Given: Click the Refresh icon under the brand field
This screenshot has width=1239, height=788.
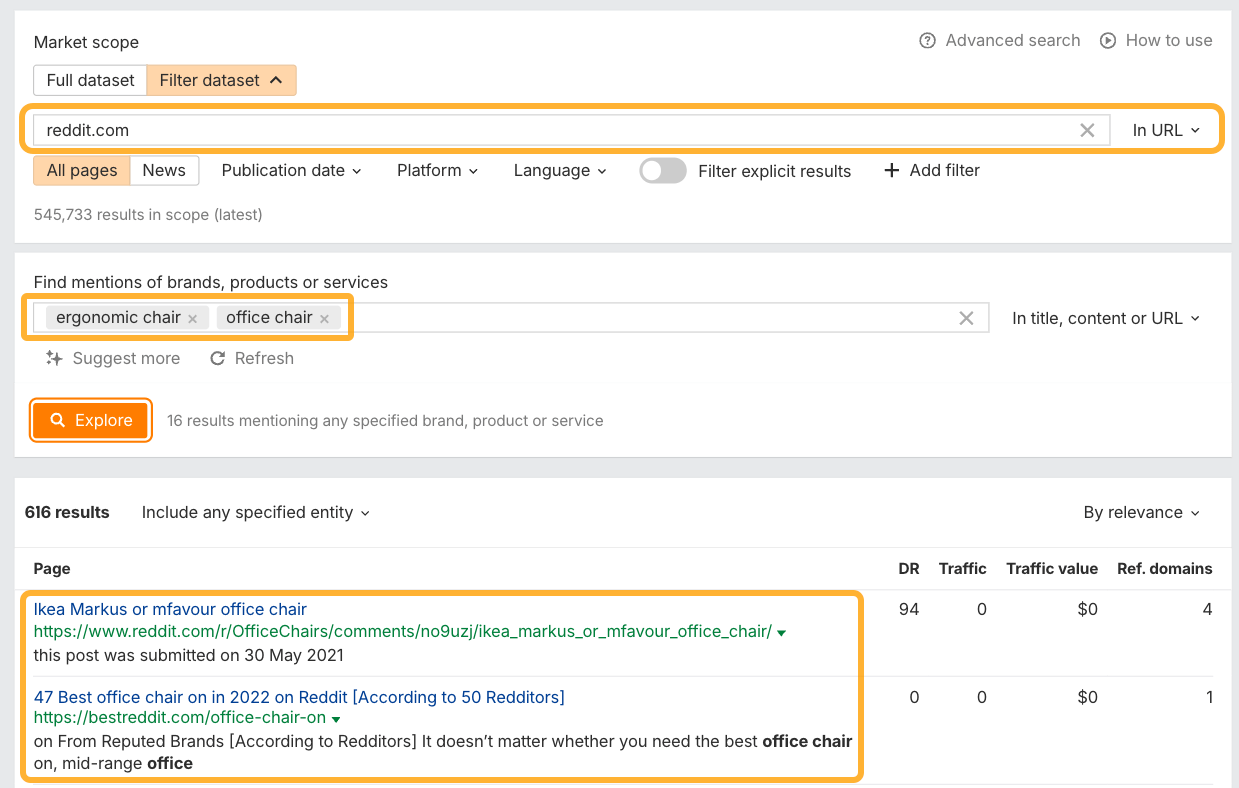Looking at the screenshot, I should tap(217, 358).
